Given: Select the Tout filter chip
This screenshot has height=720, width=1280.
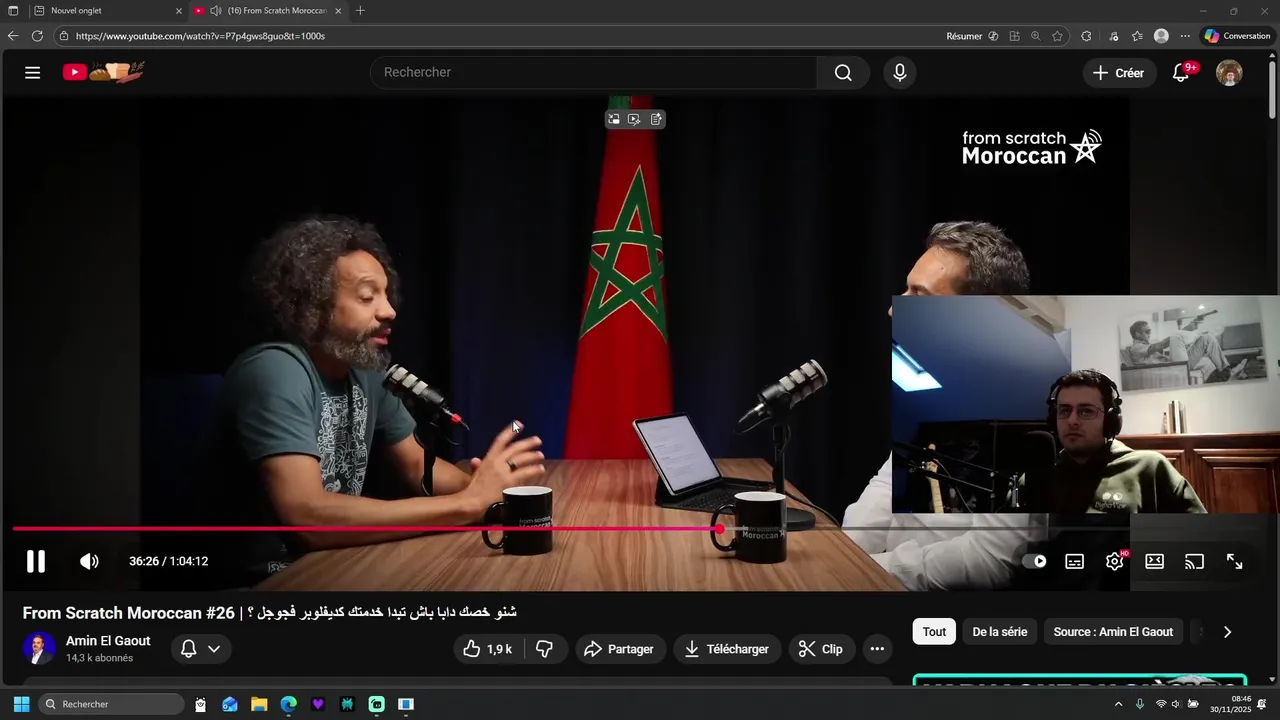Looking at the screenshot, I should (x=934, y=632).
